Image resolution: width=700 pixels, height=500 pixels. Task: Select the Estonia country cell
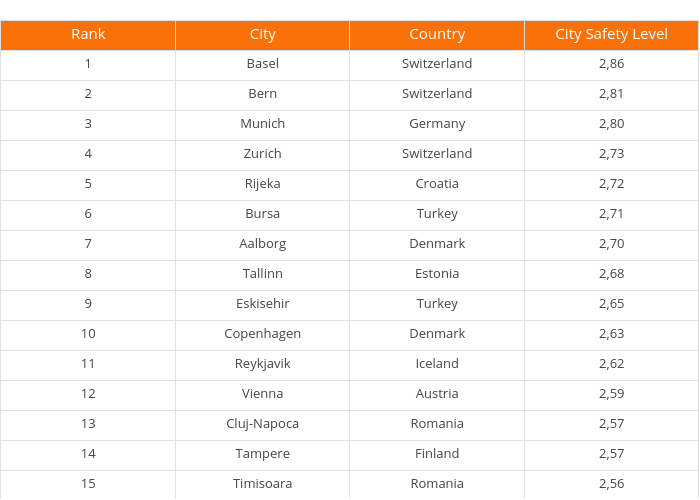pos(437,274)
